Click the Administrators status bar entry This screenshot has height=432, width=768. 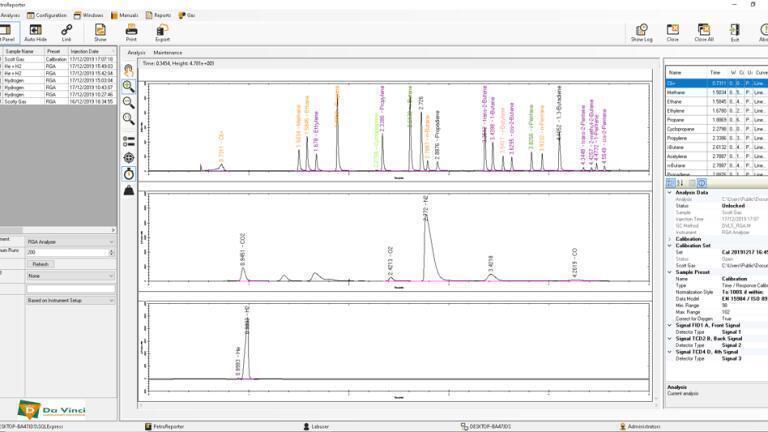tap(639, 427)
